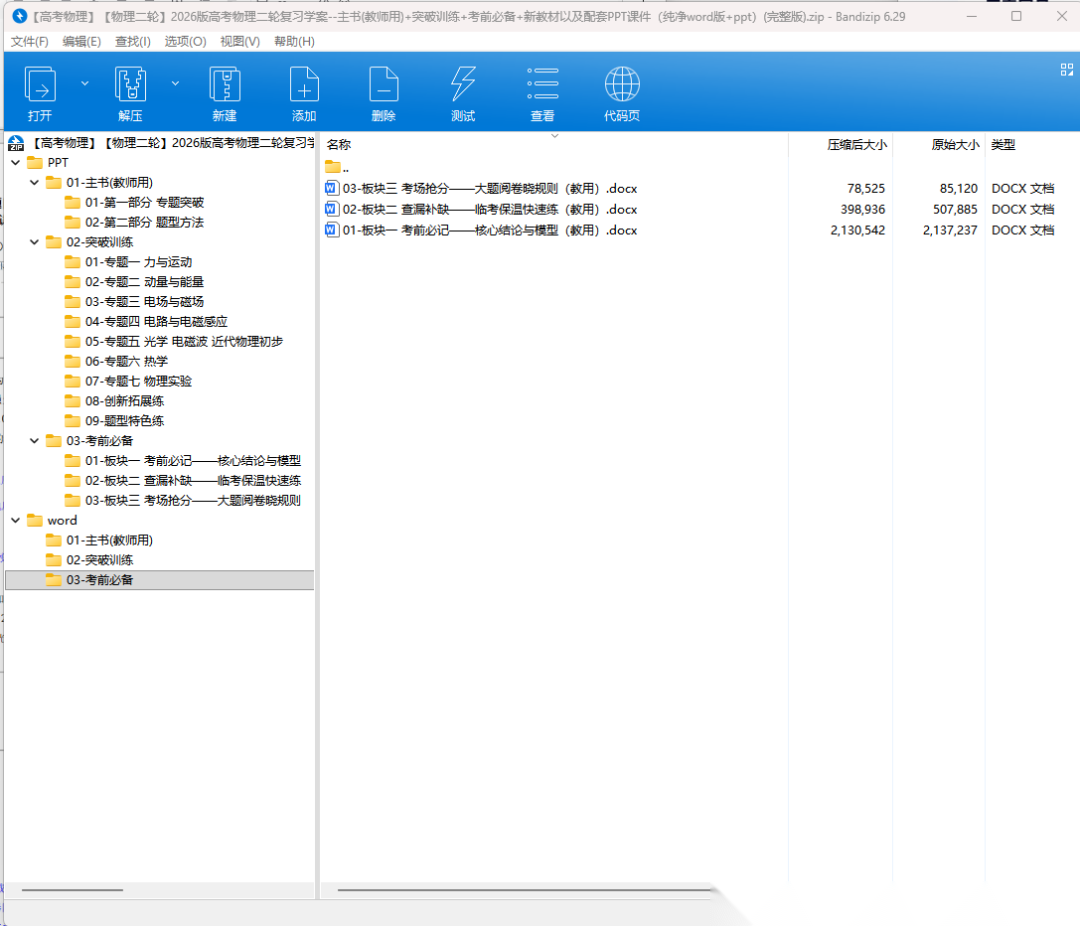Open the 文件(F) menu
Viewport: 1080px width, 926px height.
coord(30,41)
